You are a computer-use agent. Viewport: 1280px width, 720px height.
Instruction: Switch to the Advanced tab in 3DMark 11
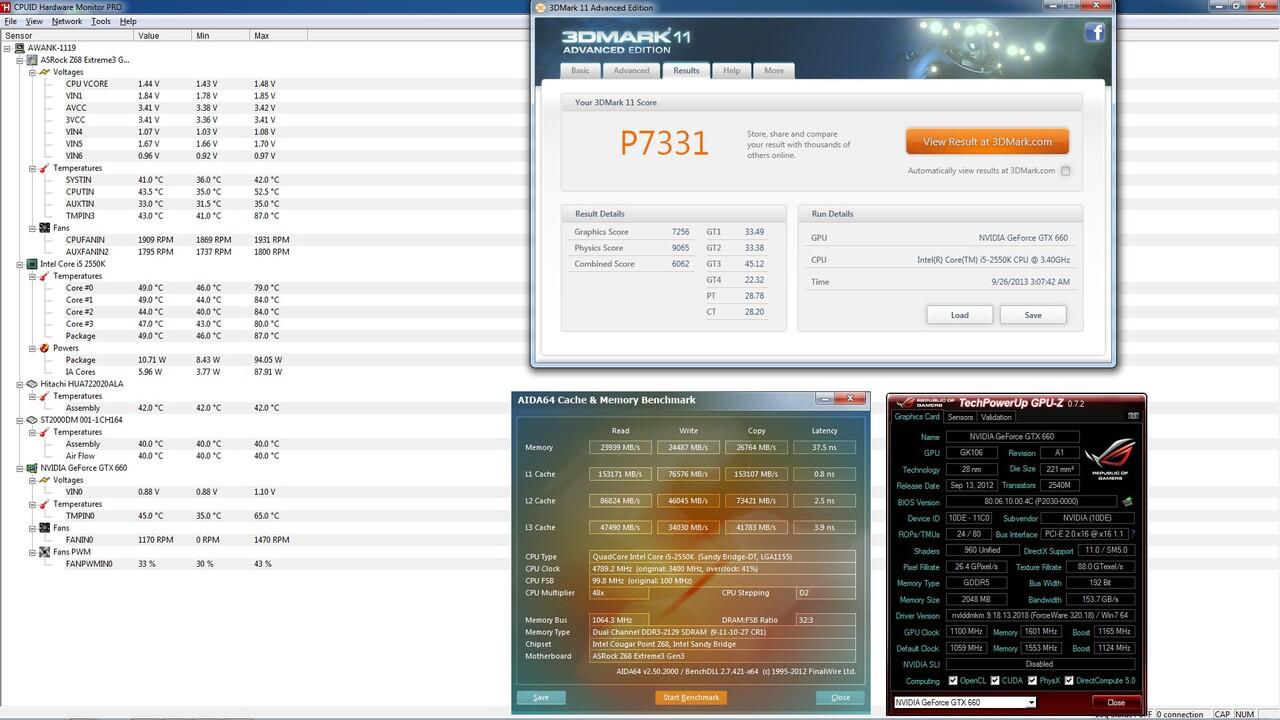click(x=631, y=70)
